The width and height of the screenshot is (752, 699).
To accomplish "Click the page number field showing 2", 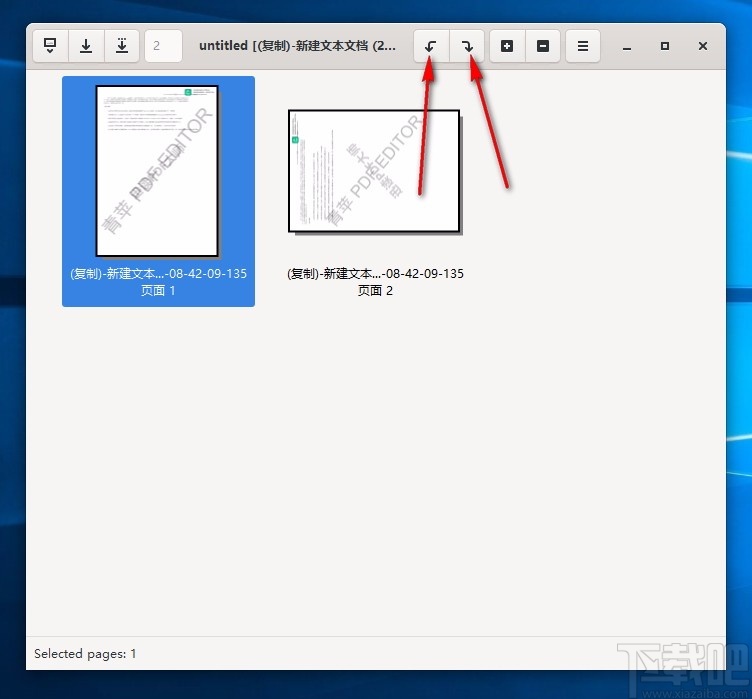I will 163,46.
